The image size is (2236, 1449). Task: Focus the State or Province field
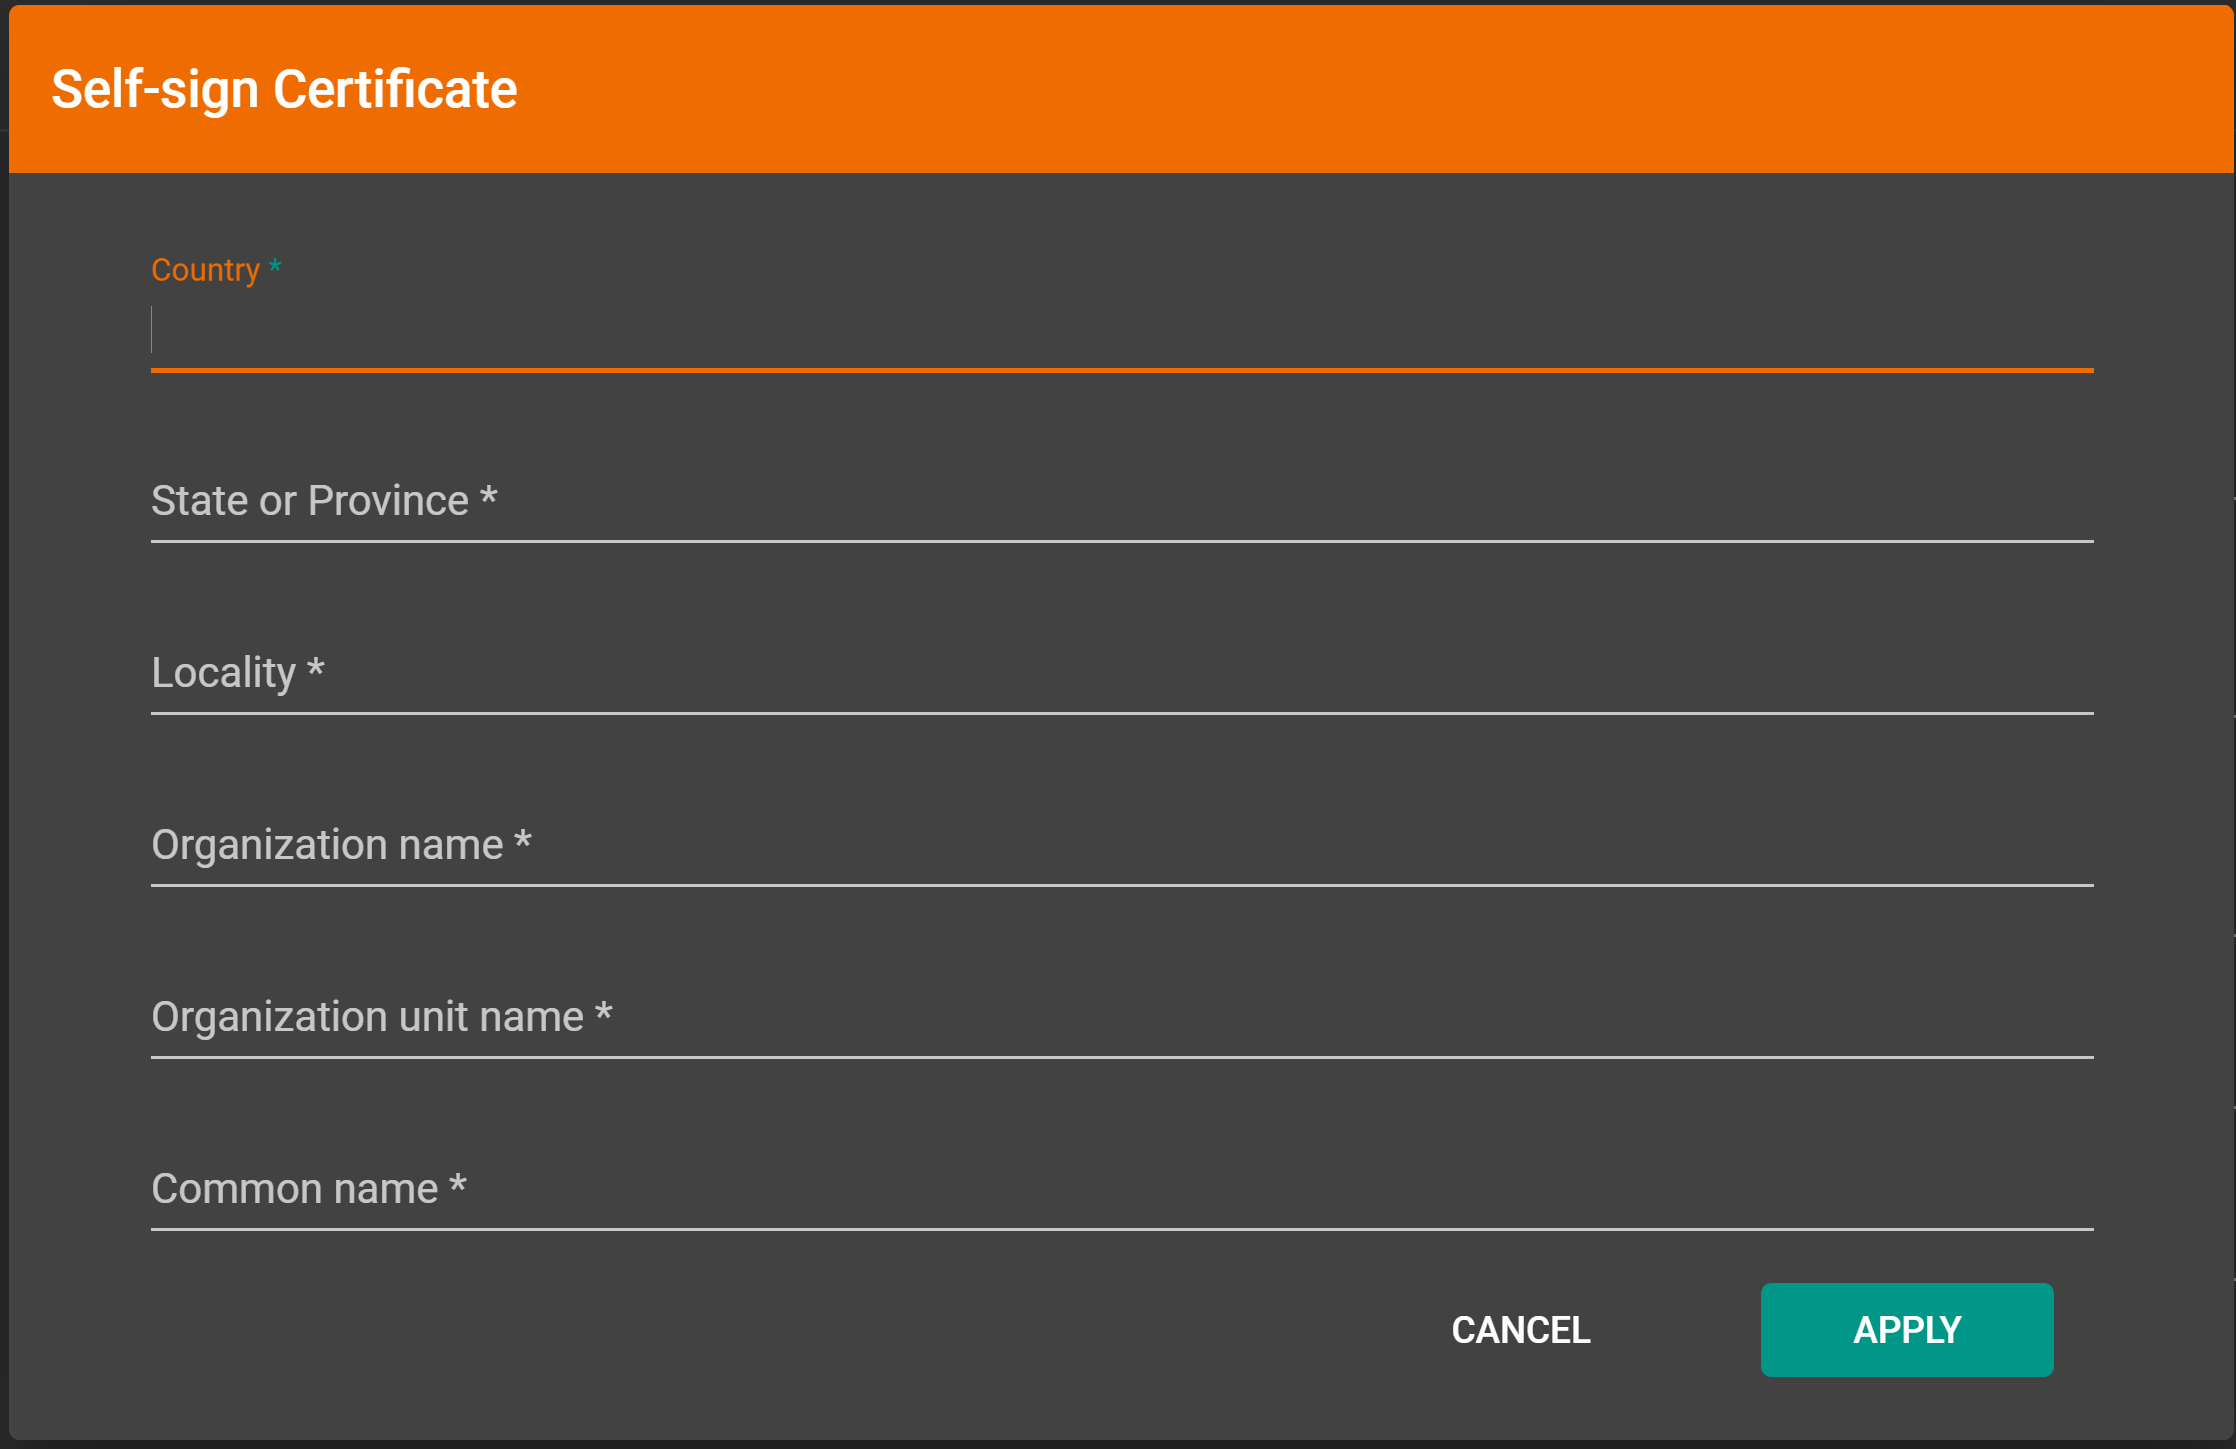[1120, 502]
